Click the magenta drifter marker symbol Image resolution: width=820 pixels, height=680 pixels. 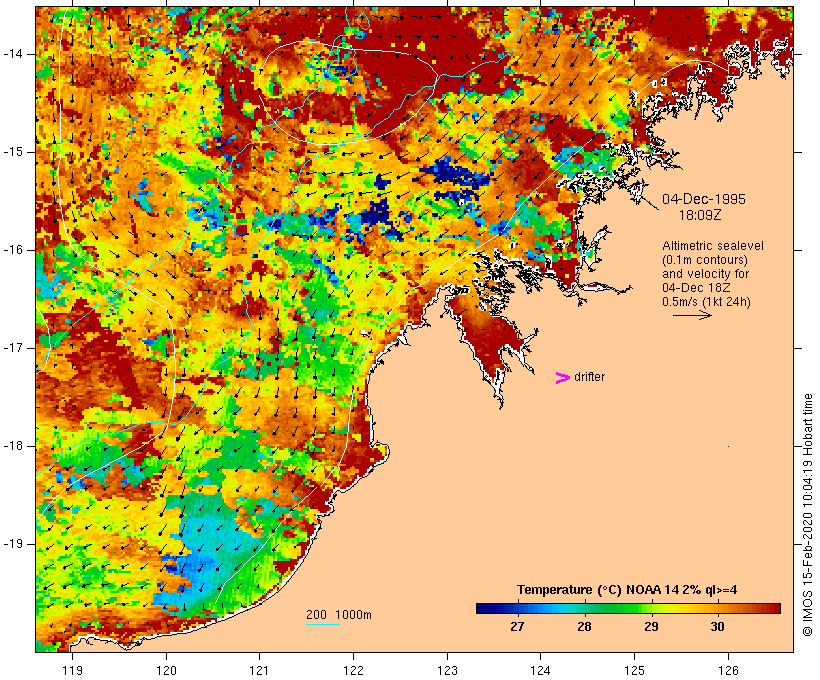point(563,378)
